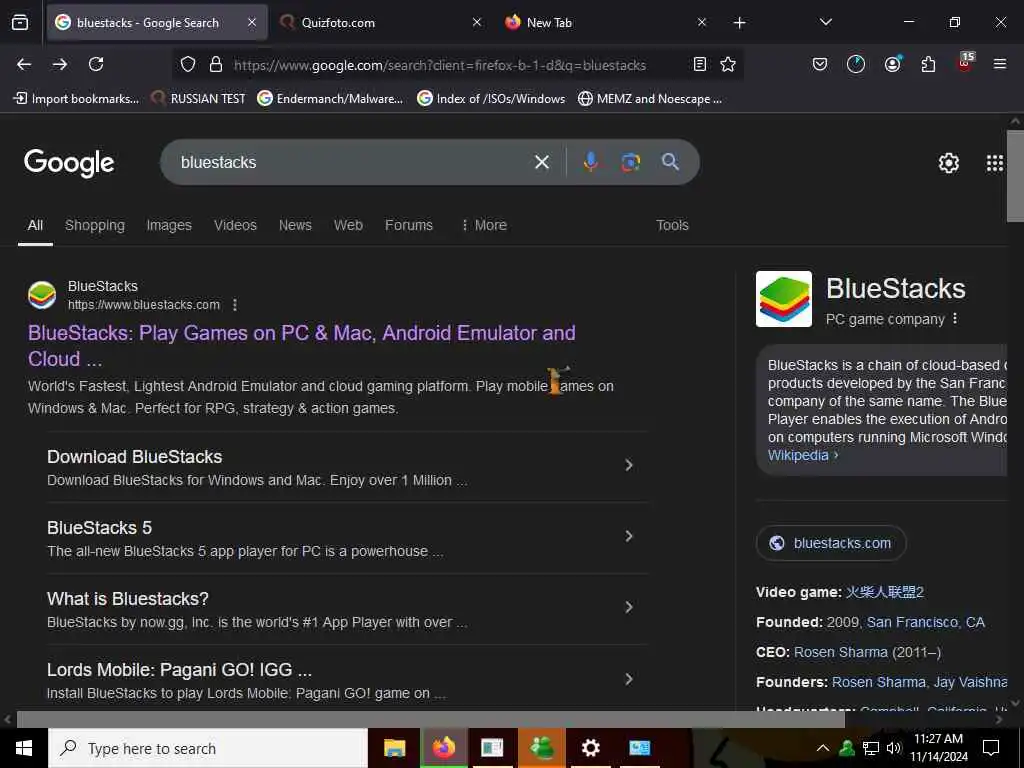The height and width of the screenshot is (768, 1024).
Task: Click the horizontal page scrollbar thumb
Action: [x=430, y=719]
